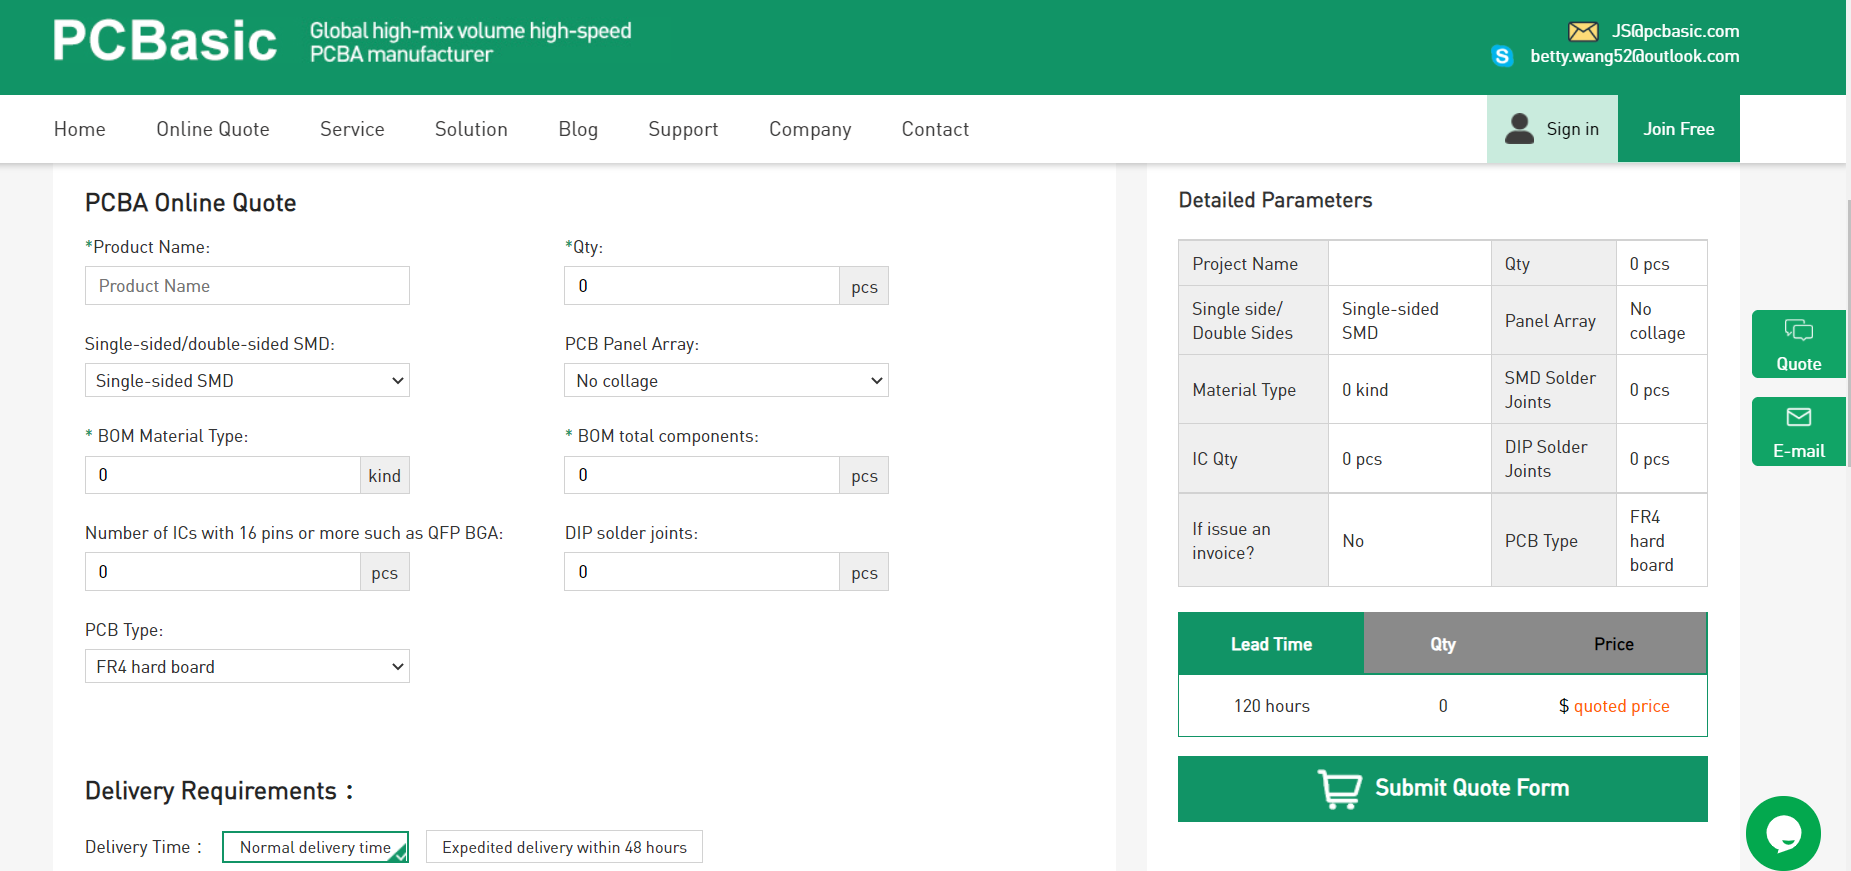Focus the Product Name input field
This screenshot has width=1851, height=871.
click(247, 285)
